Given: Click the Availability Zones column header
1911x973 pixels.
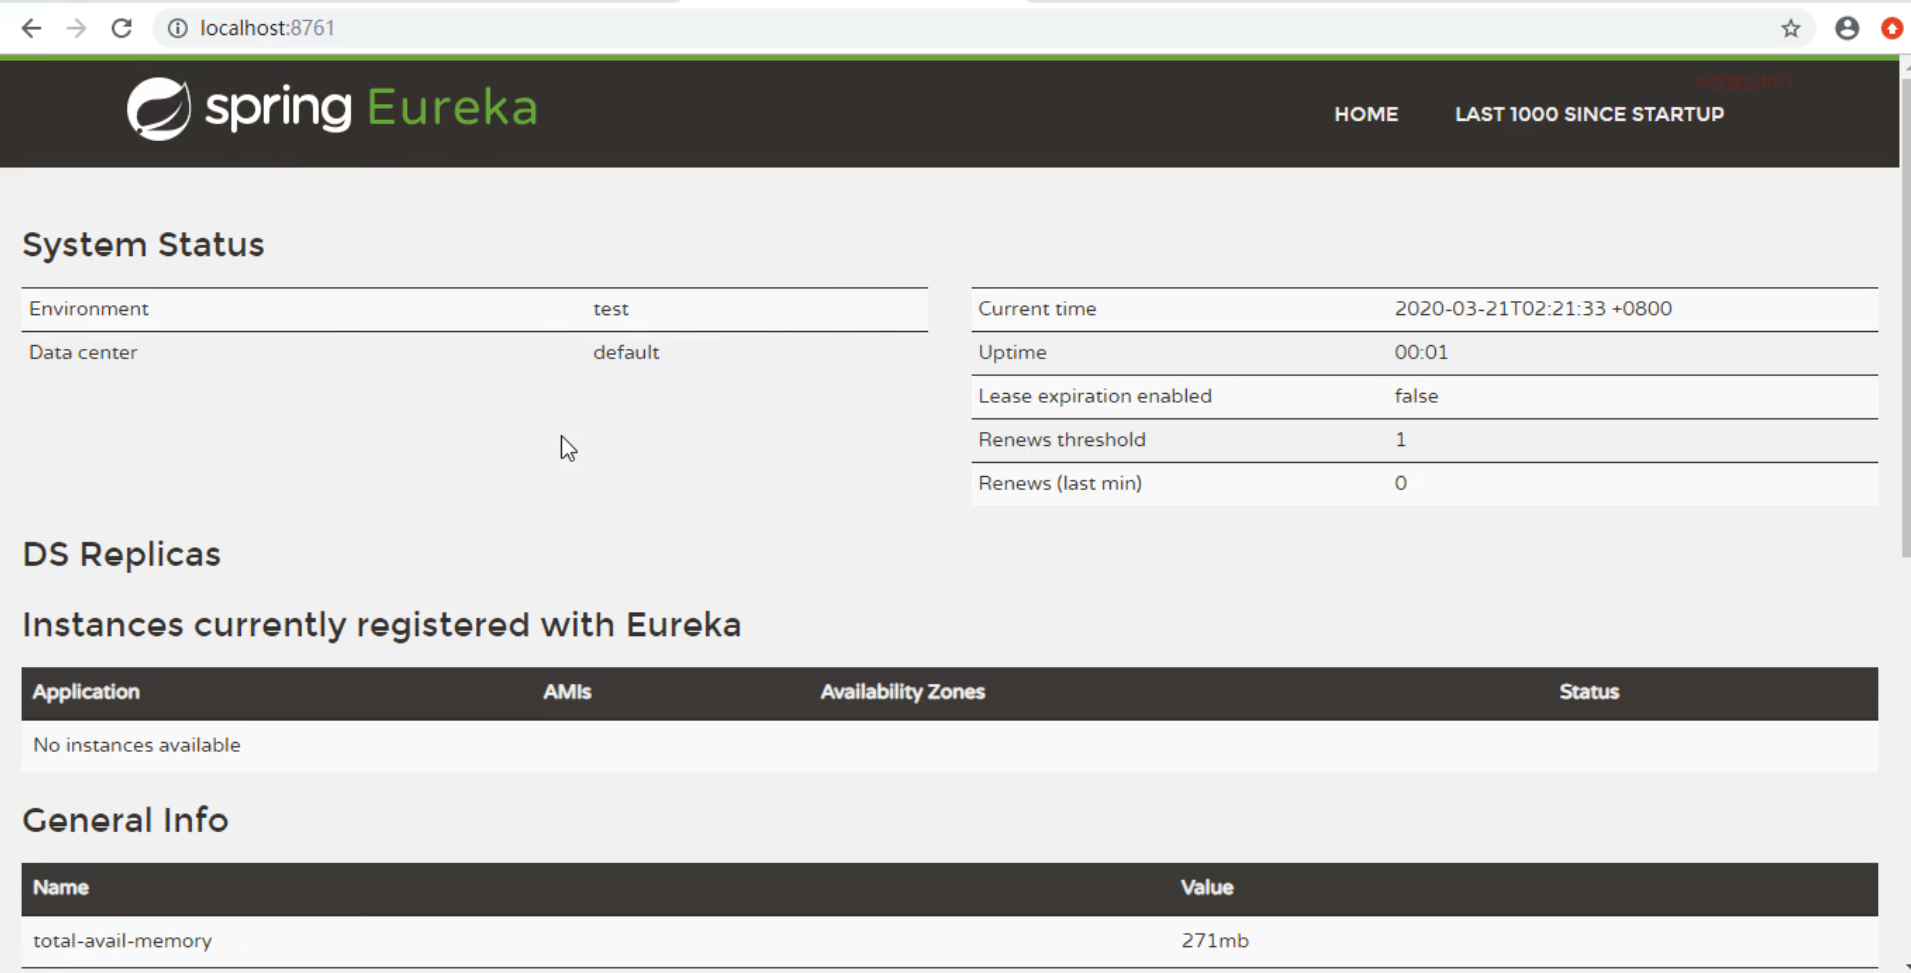Looking at the screenshot, I should pos(902,692).
